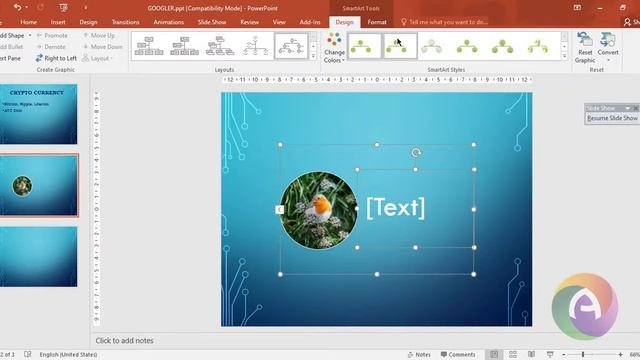Screen dimensions: 640x360
Task: Open Ribbon Display Options icon
Action: [x=577, y=8]
